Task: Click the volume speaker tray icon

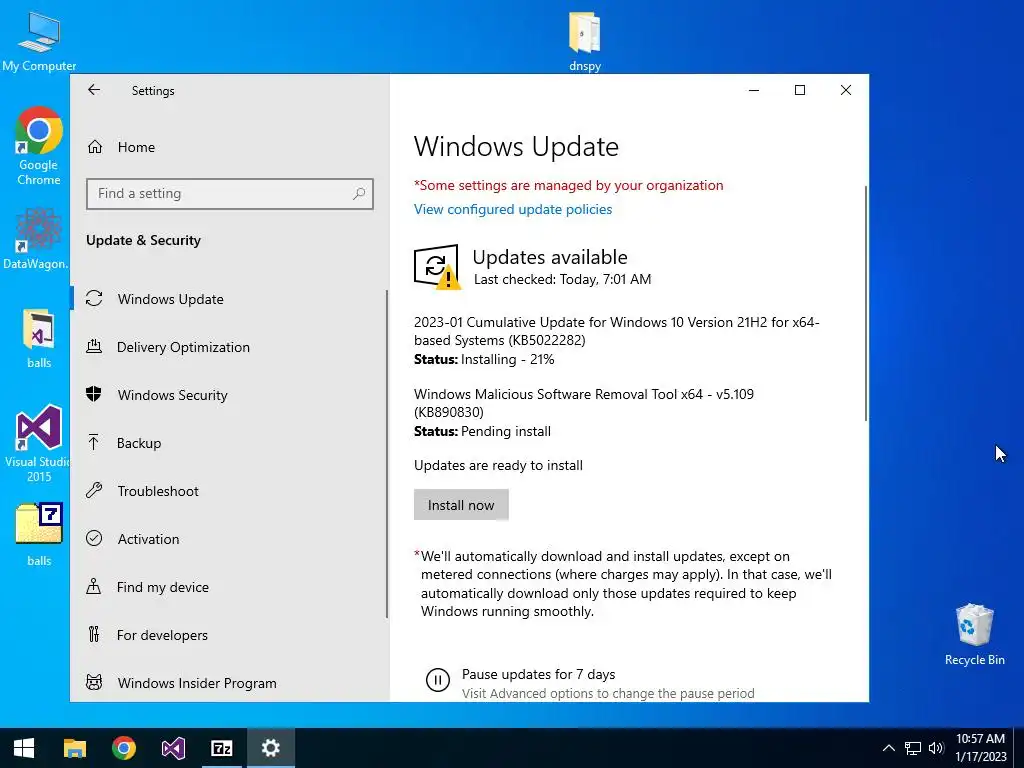Action: click(x=936, y=748)
